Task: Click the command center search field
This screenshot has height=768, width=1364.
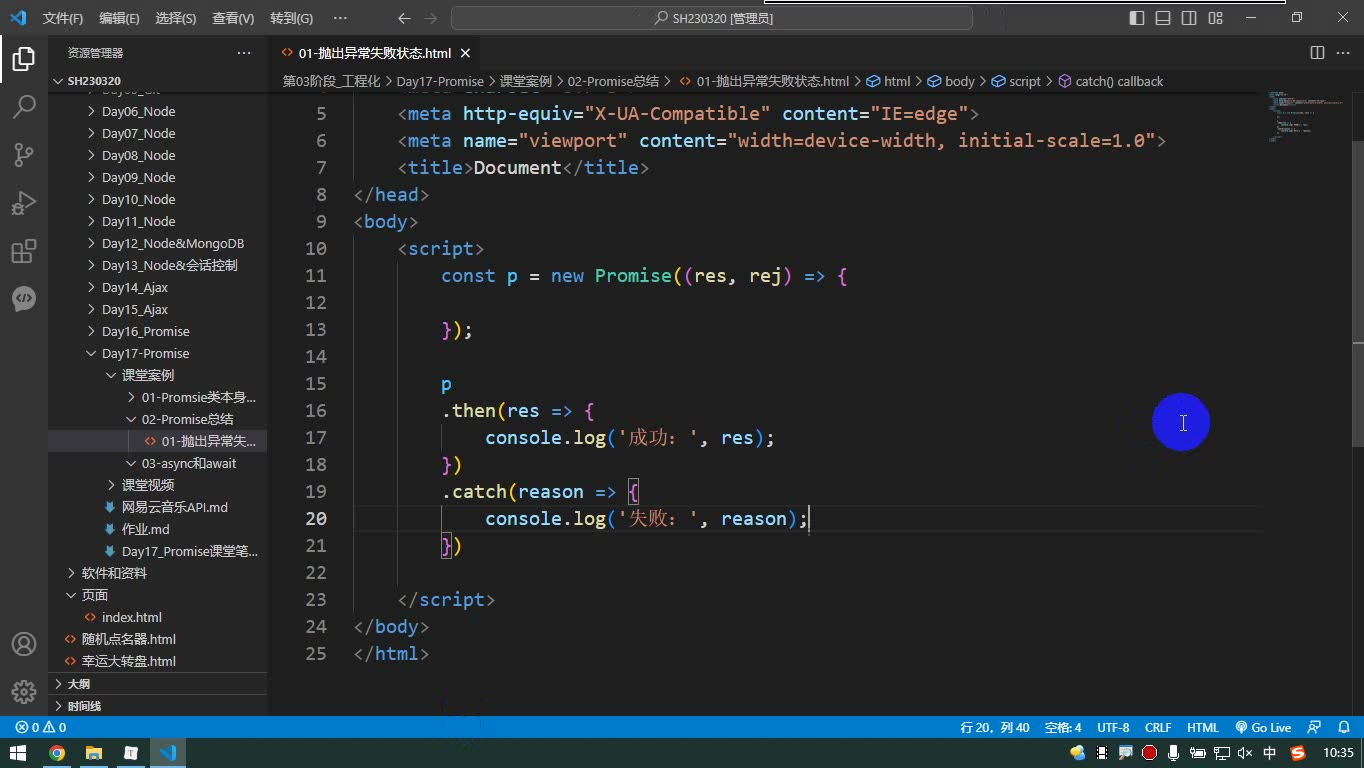Action: point(712,18)
